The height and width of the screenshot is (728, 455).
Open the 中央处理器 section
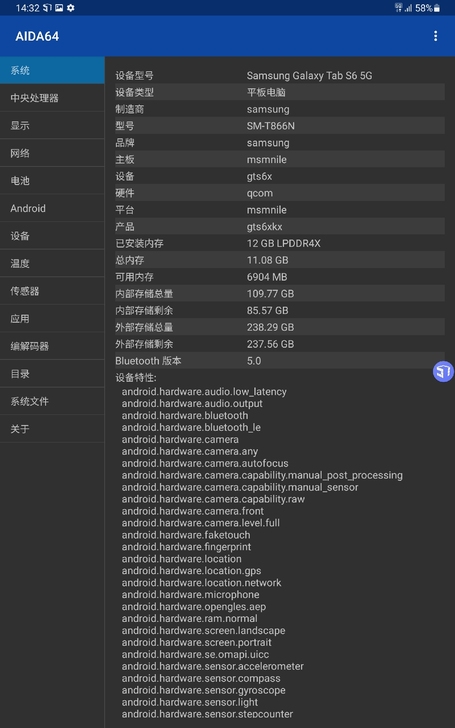point(52,98)
